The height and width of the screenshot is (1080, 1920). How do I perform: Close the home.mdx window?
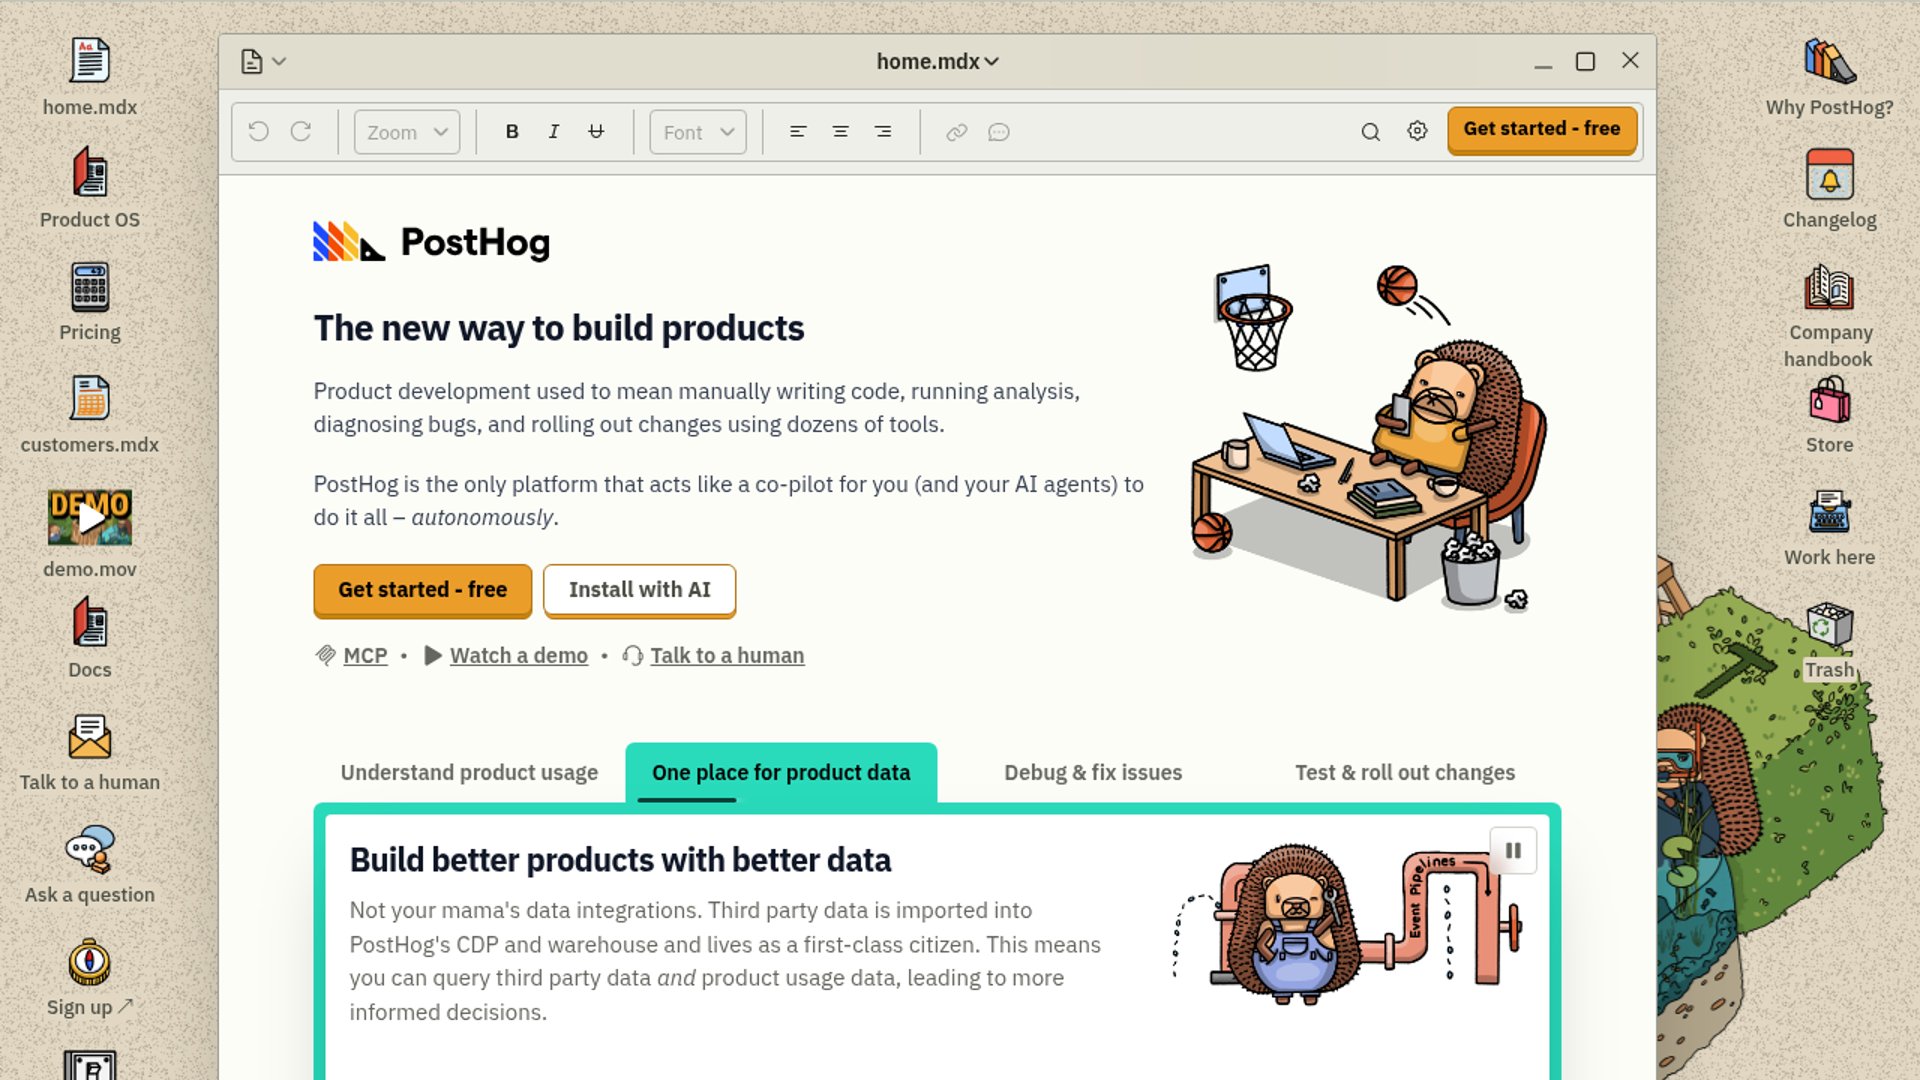click(1630, 61)
